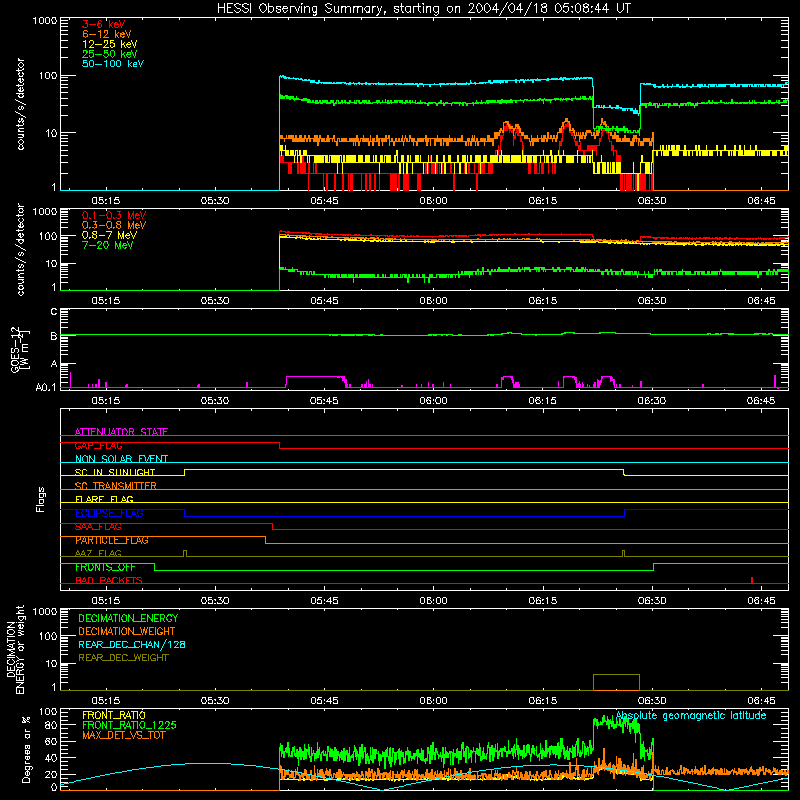
Task: Click the HESSI Observing Summary title
Action: pyautogui.click(x=423, y=9)
